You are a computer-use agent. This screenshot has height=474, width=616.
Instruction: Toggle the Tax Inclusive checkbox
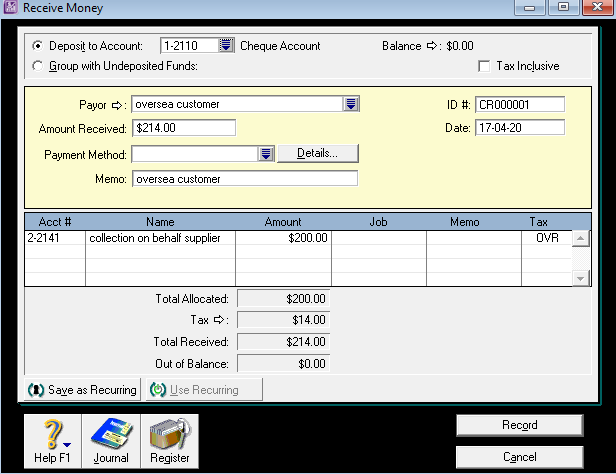[x=484, y=66]
